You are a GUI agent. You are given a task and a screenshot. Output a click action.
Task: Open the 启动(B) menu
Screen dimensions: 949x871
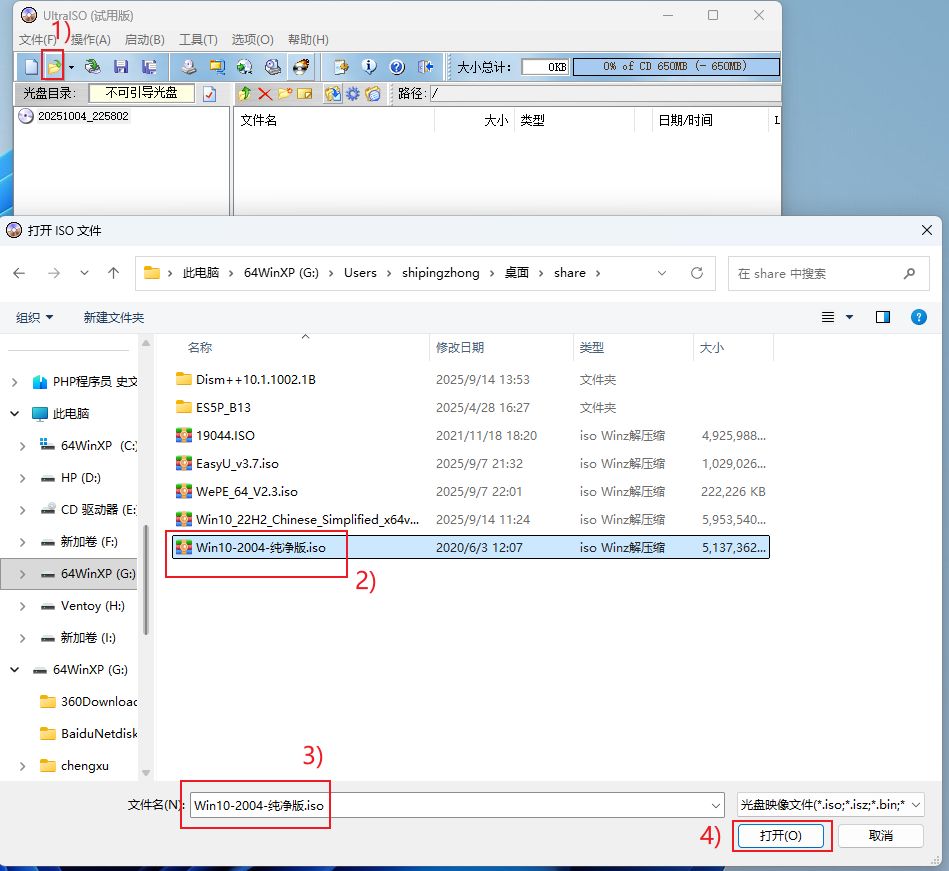pos(144,40)
